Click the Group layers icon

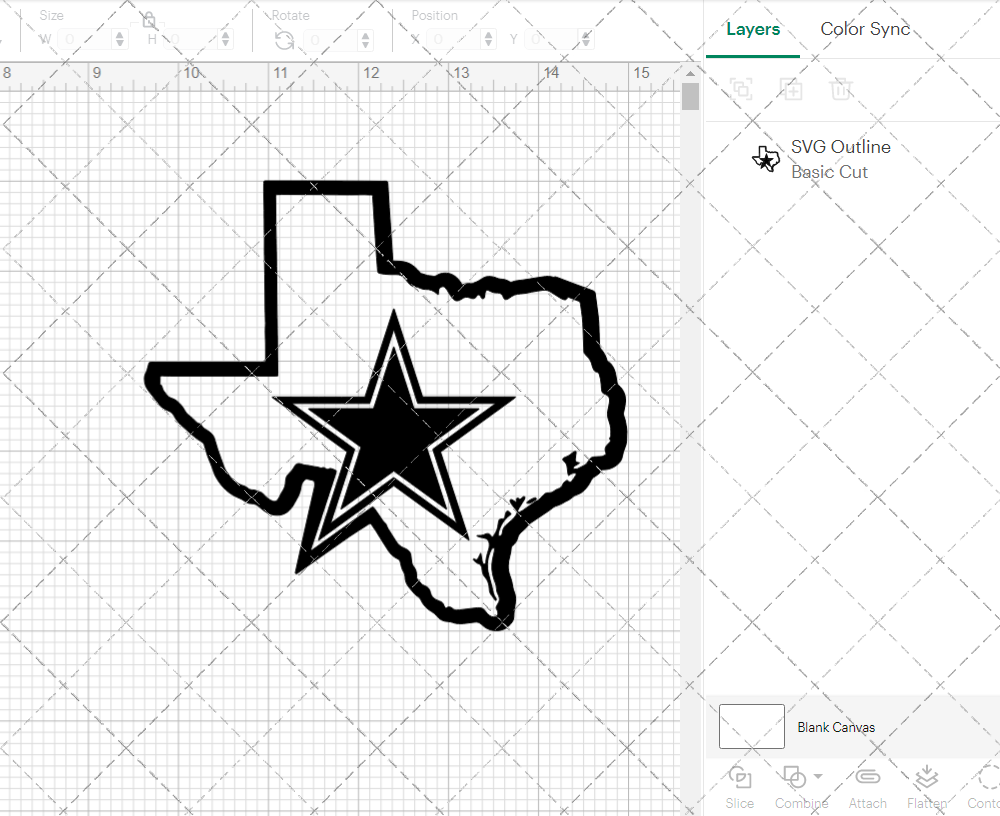pyautogui.click(x=741, y=89)
